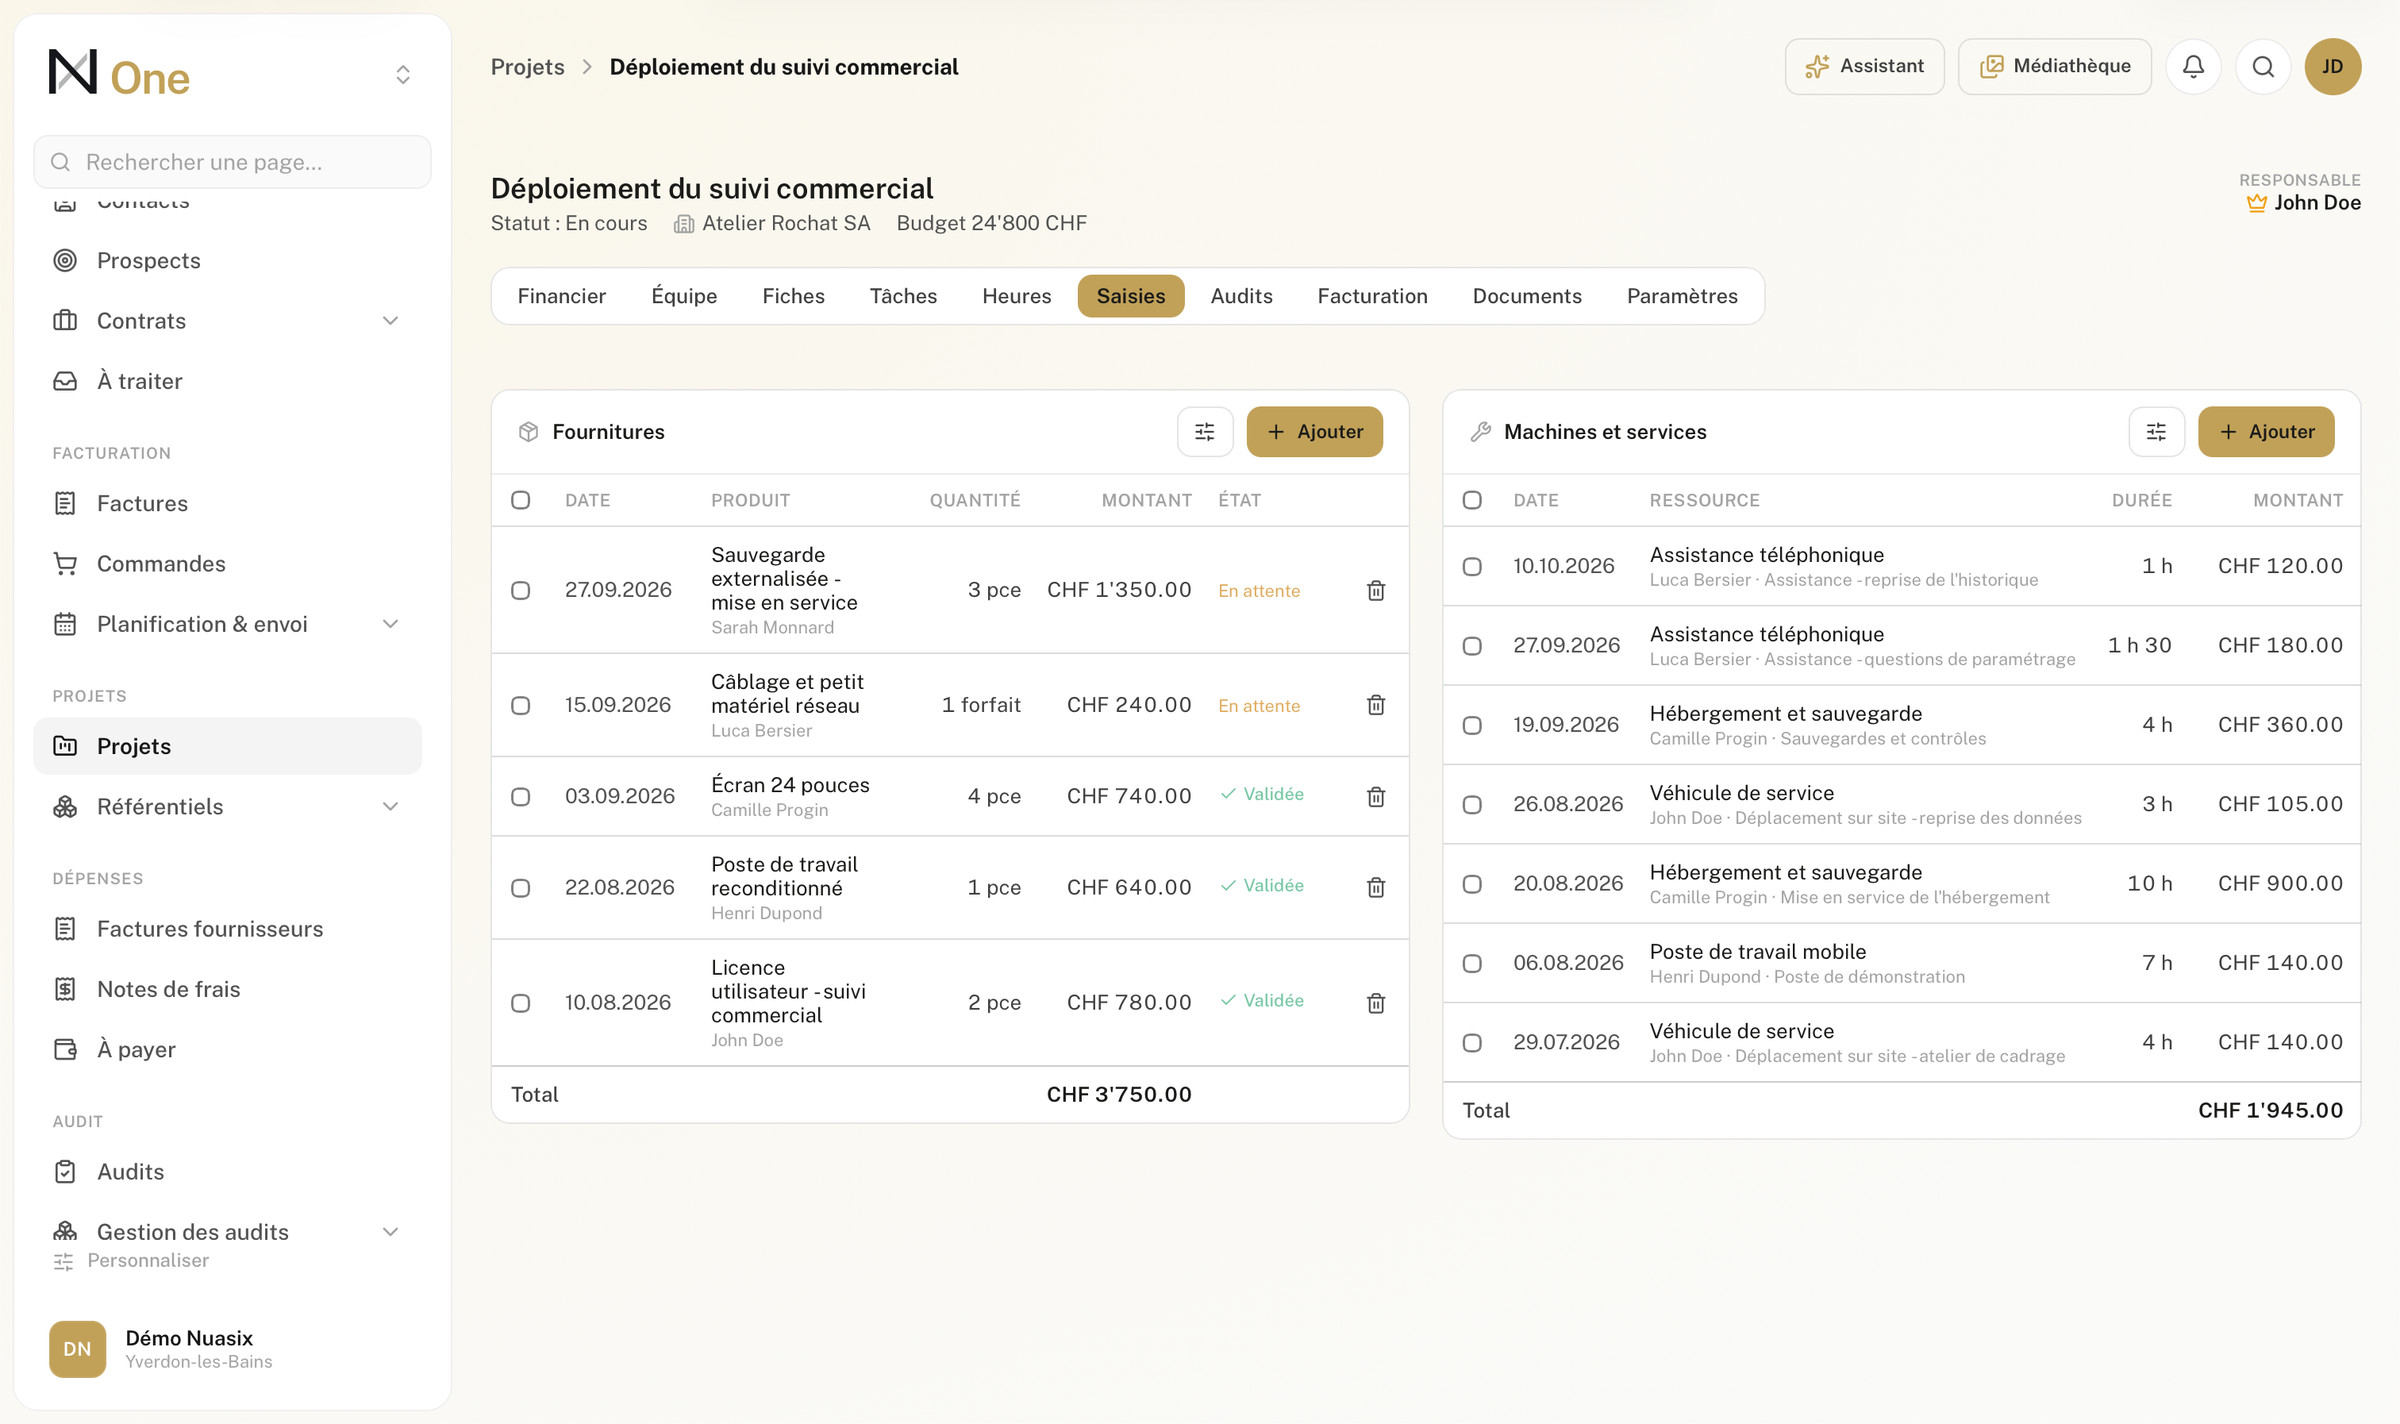Open the Médiathèque

pyautogui.click(x=2055, y=67)
